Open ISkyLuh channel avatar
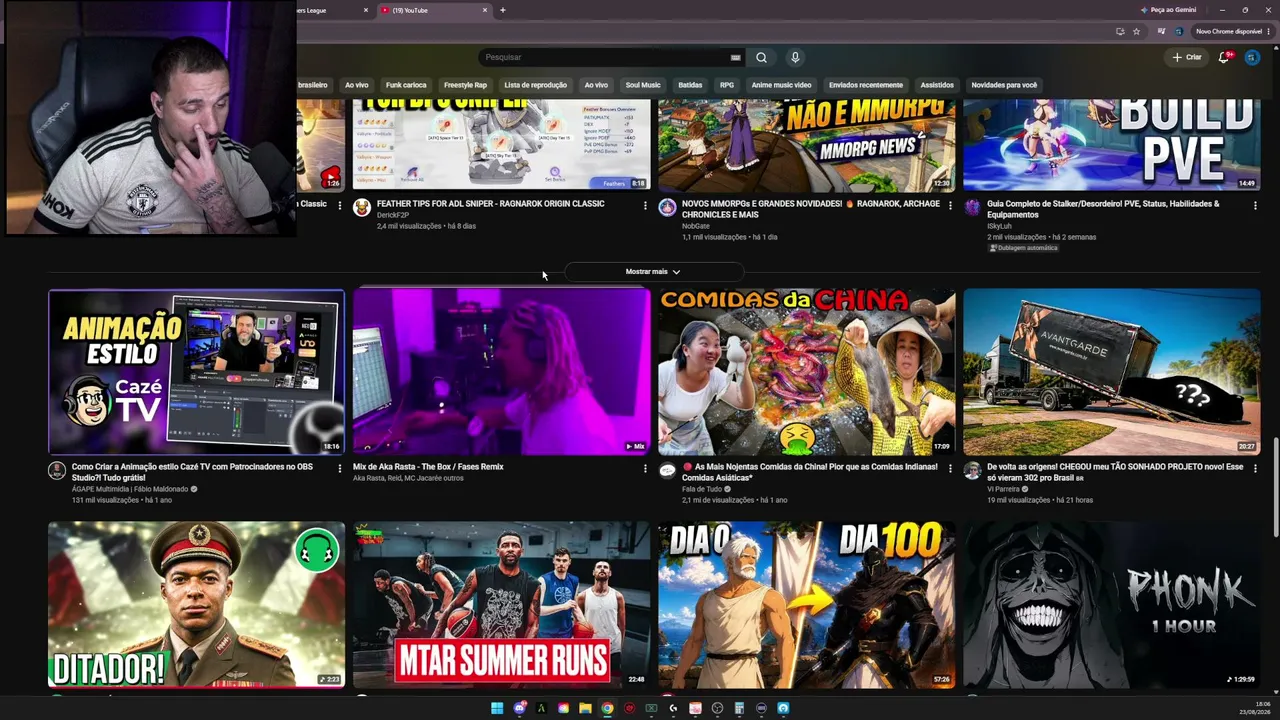The height and width of the screenshot is (720, 1280). (972, 207)
